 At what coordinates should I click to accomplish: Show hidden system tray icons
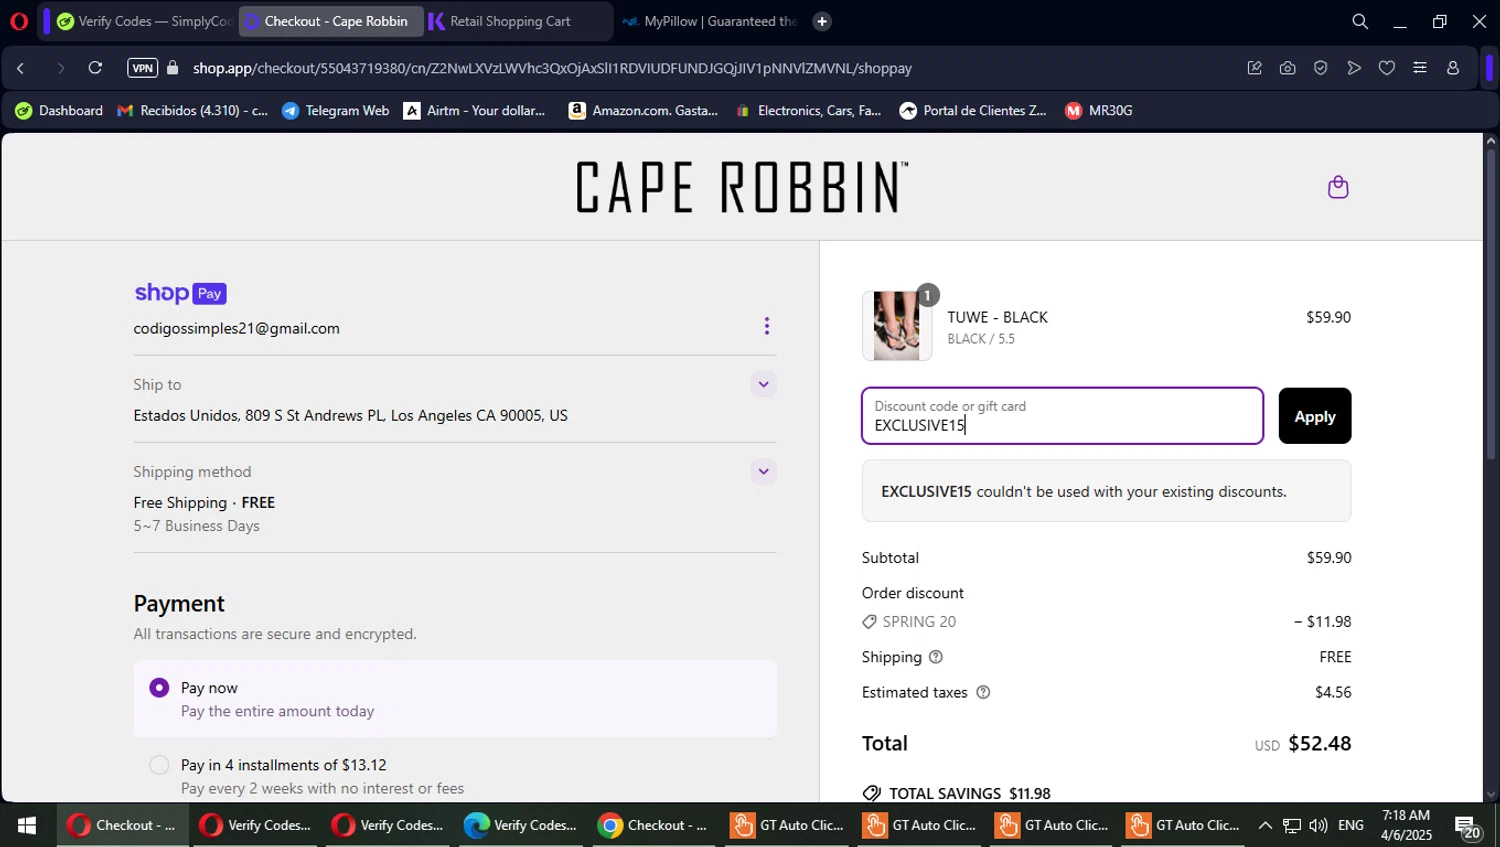coord(1265,825)
